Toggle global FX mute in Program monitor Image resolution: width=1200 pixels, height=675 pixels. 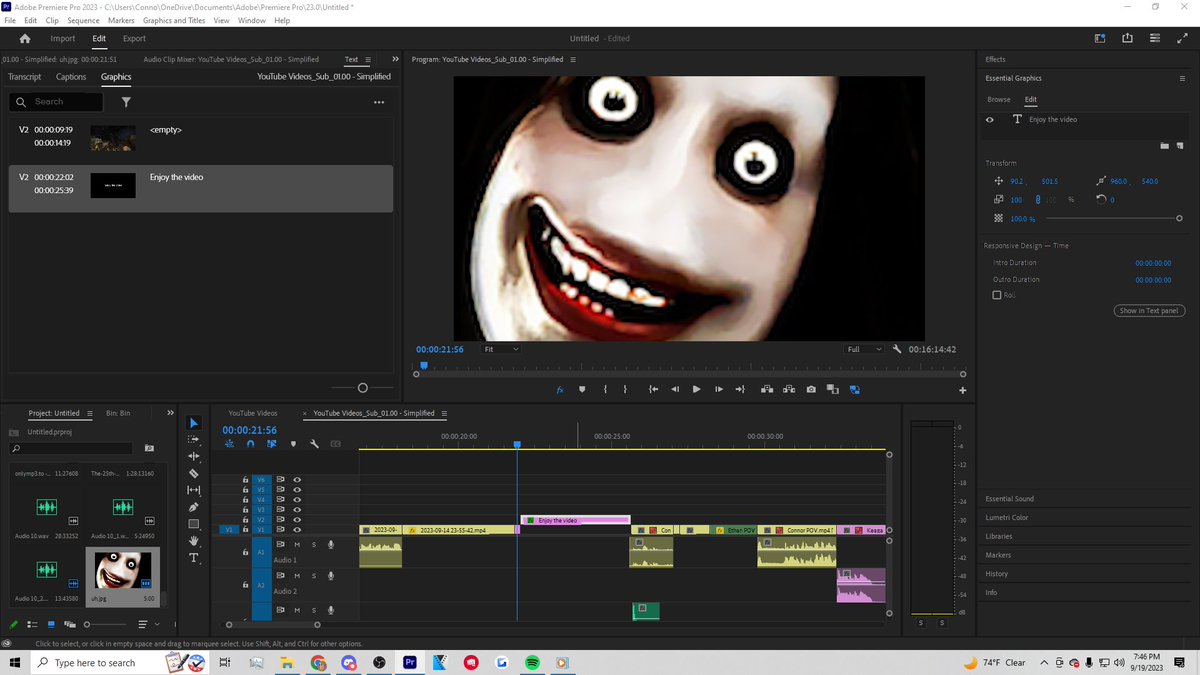coord(560,389)
